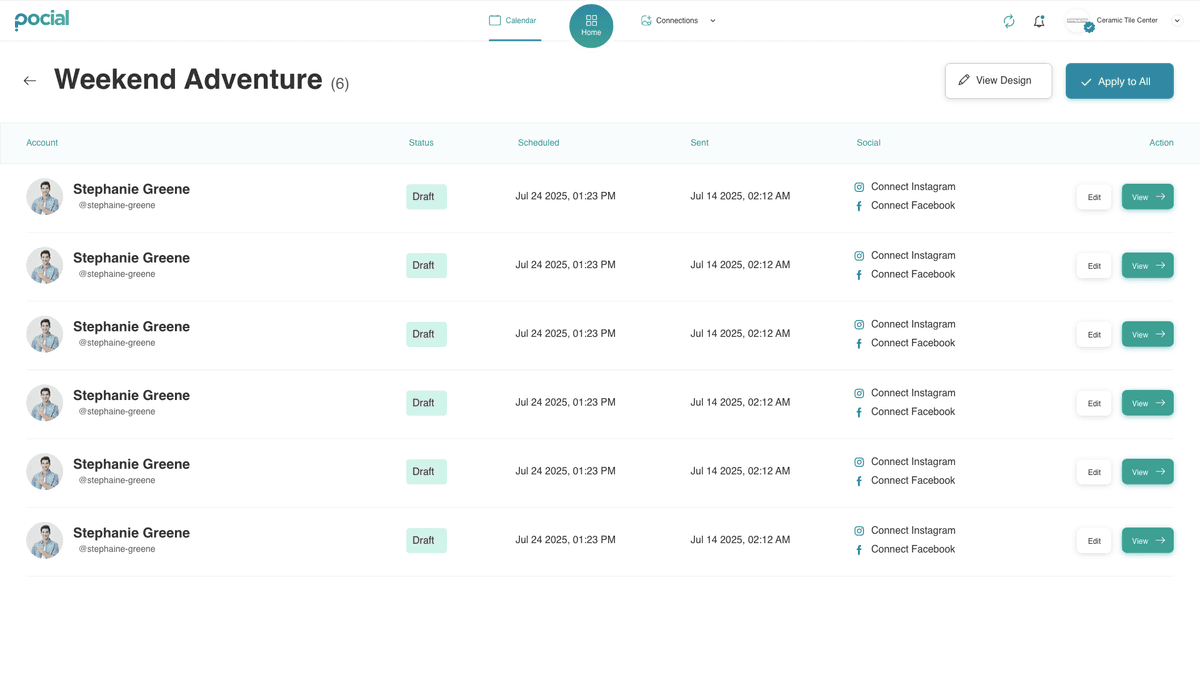The width and height of the screenshot is (1200, 675).
Task: Click Edit in the fourth row
Action: [1094, 404]
